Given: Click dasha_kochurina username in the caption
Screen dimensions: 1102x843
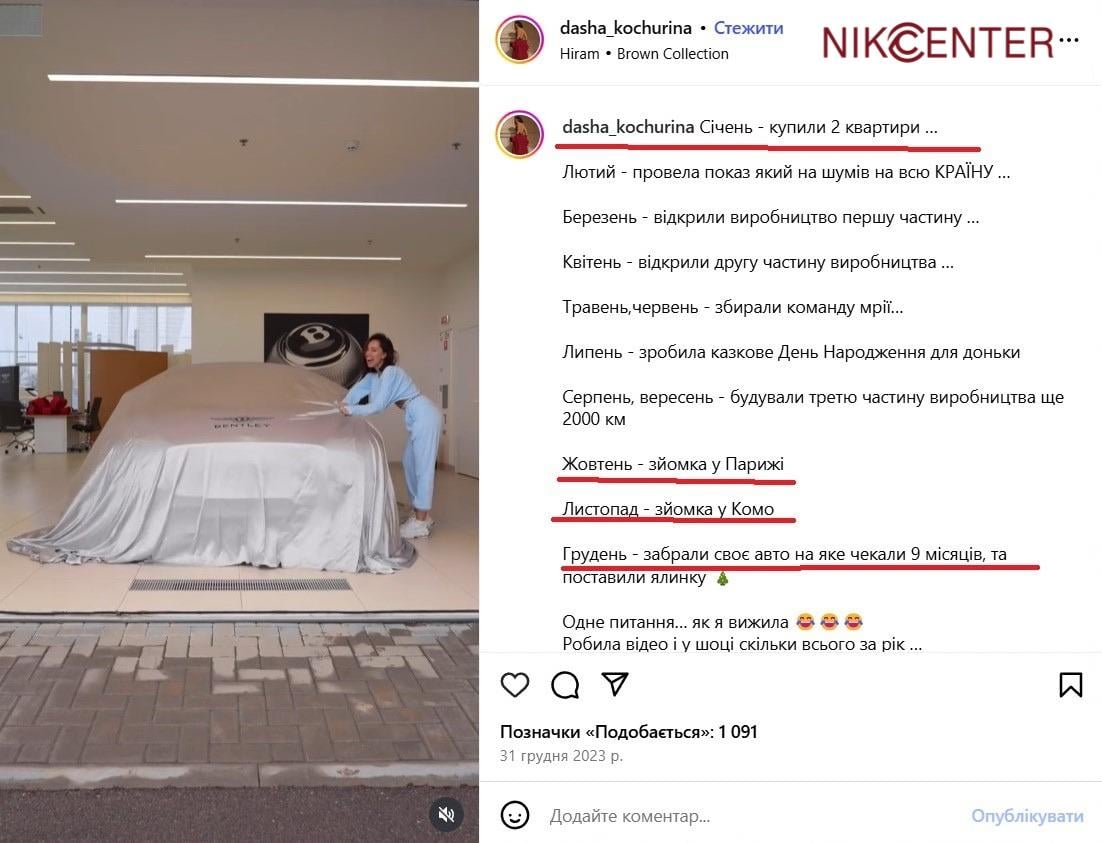Looking at the screenshot, I should coord(628,127).
